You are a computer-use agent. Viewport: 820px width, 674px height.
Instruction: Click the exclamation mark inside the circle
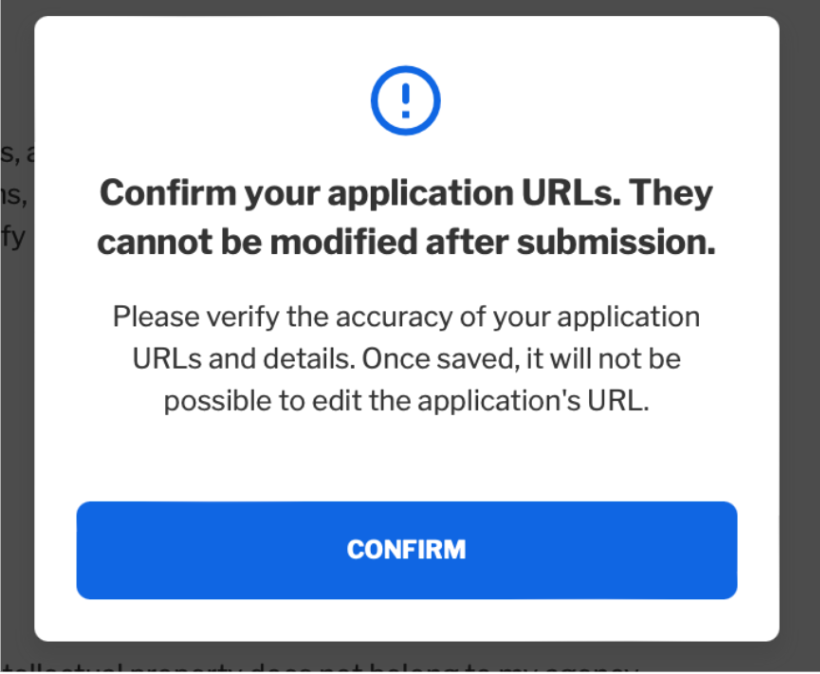pos(406,101)
